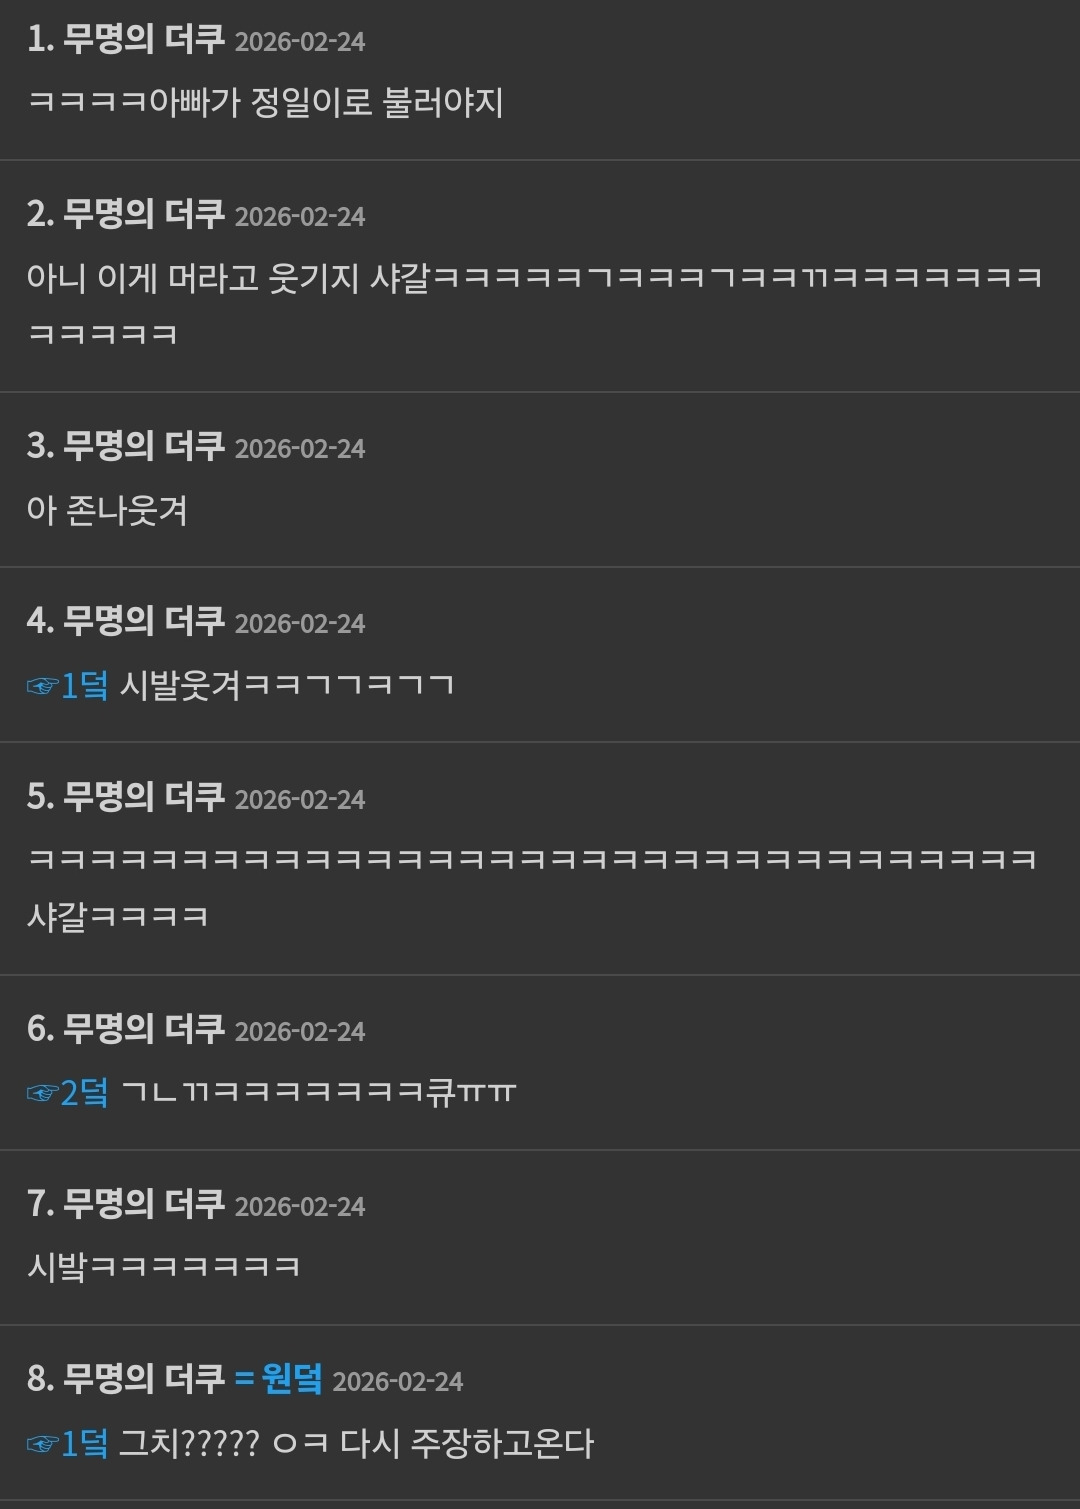Tap comment 1 author 무명의 더쿠
Viewport: 1080px width, 1509px height.
tap(144, 39)
